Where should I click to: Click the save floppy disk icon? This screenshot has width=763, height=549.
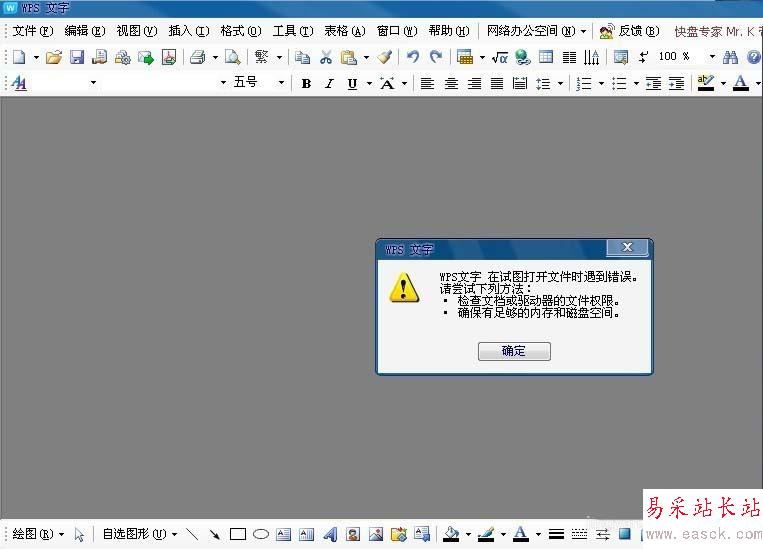(x=77, y=57)
